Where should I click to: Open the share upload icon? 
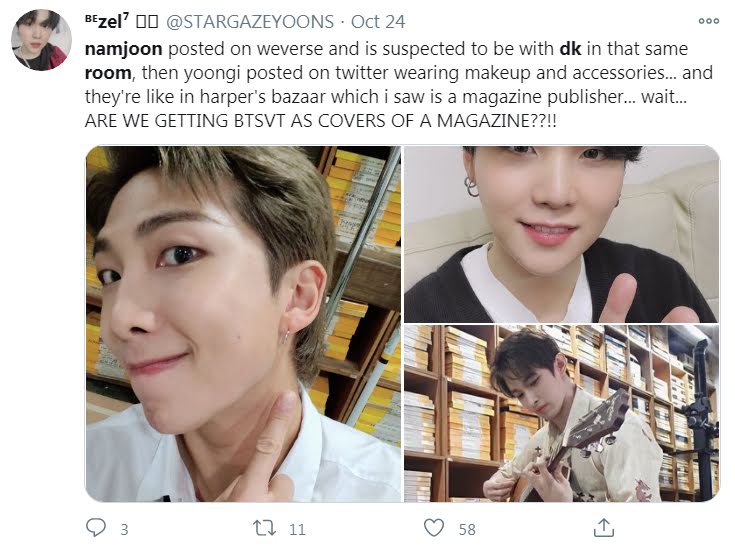point(604,528)
